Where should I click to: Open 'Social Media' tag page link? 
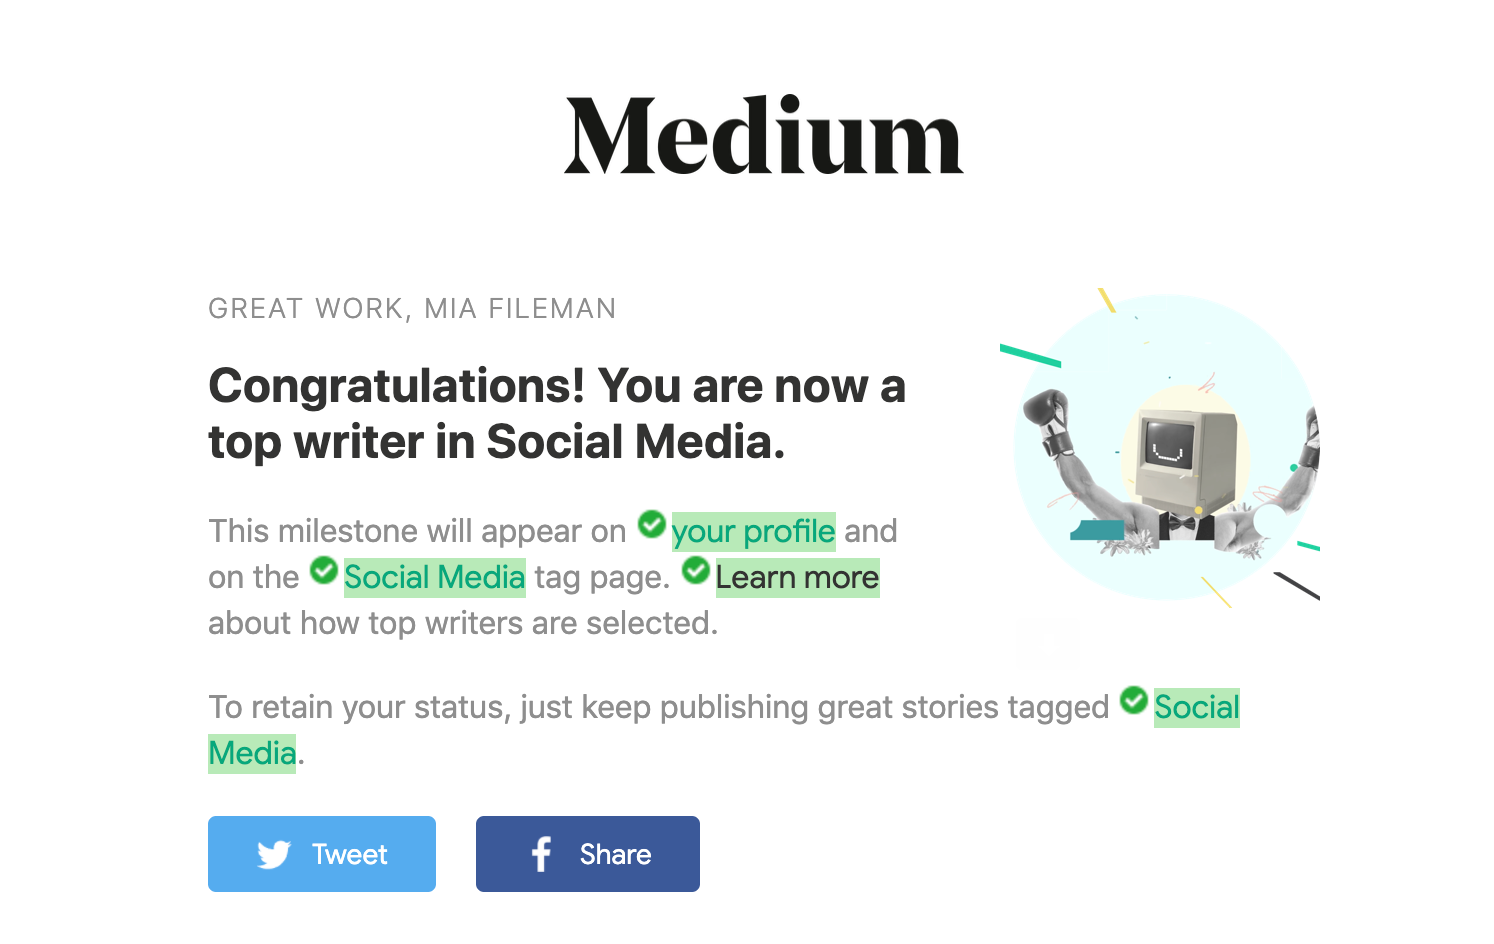(x=434, y=577)
